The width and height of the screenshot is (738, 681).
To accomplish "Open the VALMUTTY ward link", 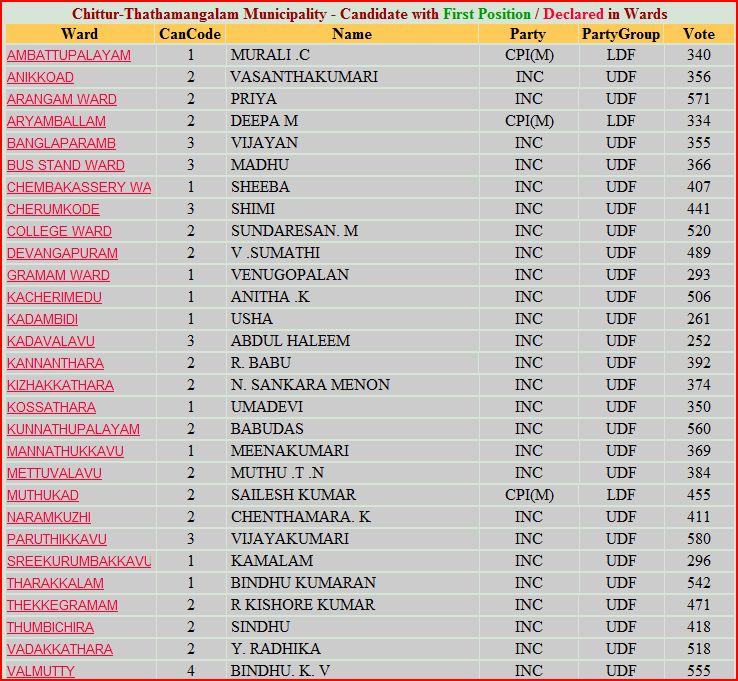I will 40,671.
